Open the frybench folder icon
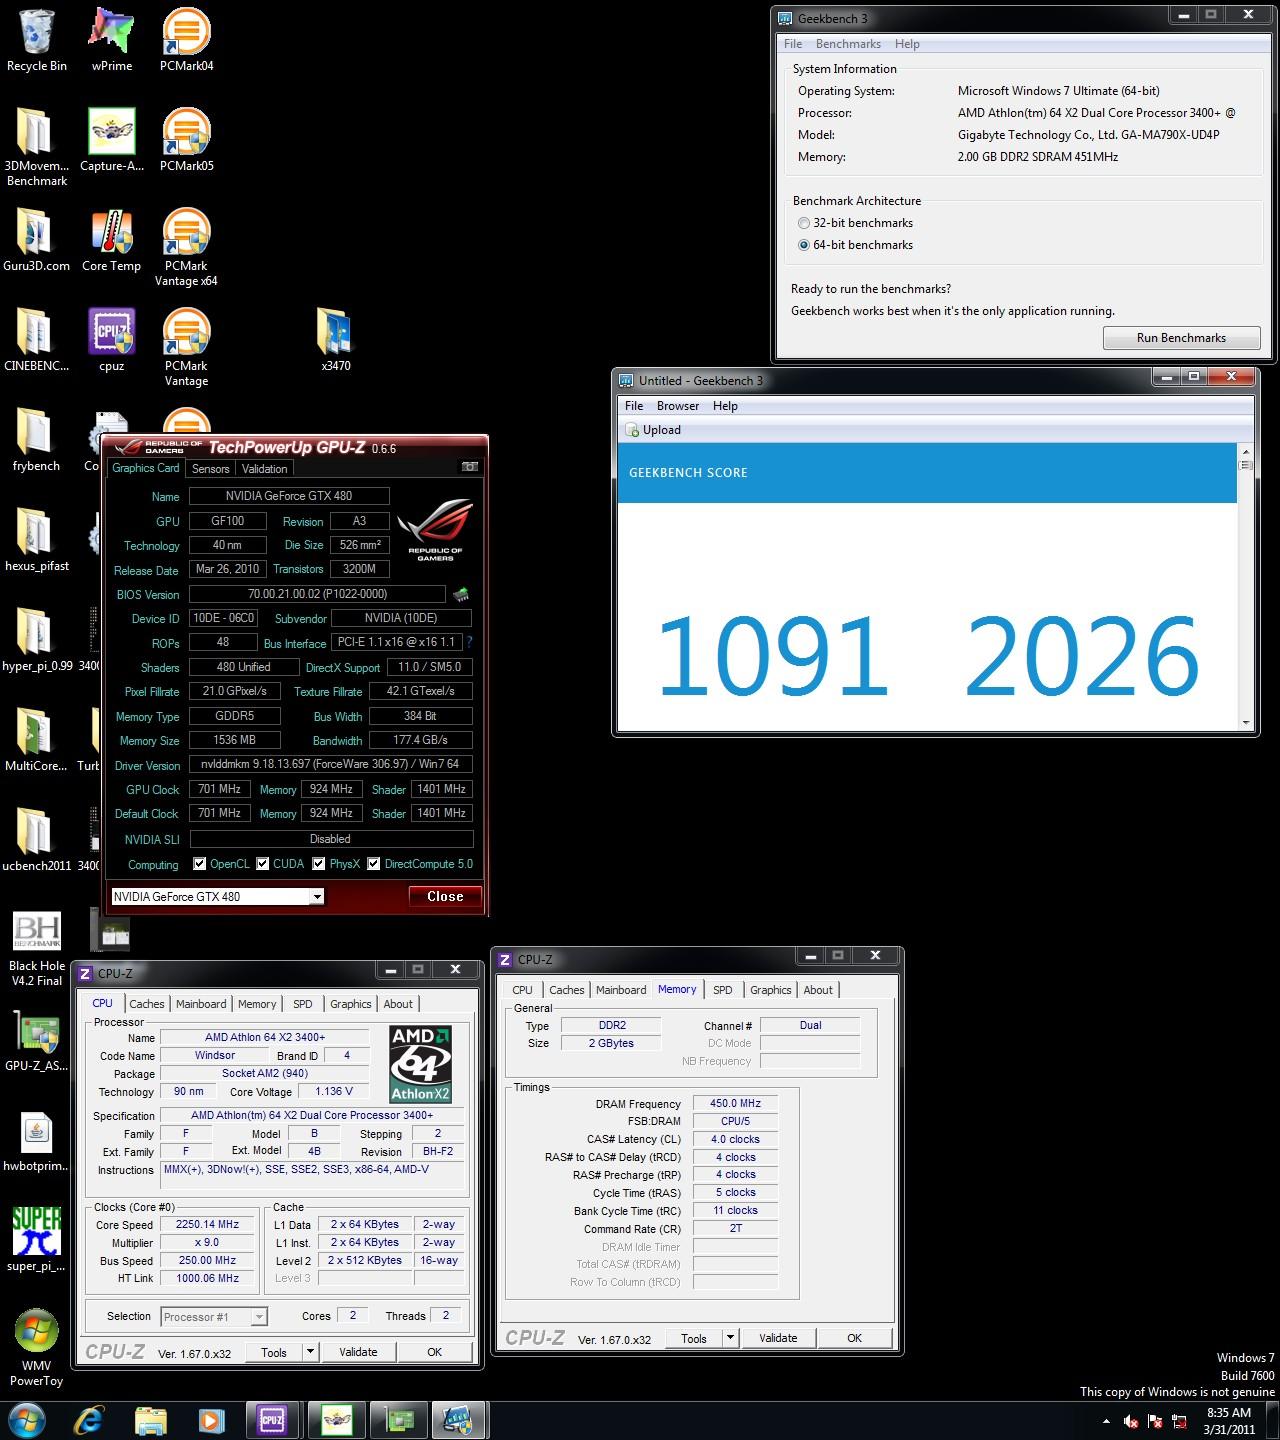This screenshot has height=1440, width=1280. (x=36, y=440)
